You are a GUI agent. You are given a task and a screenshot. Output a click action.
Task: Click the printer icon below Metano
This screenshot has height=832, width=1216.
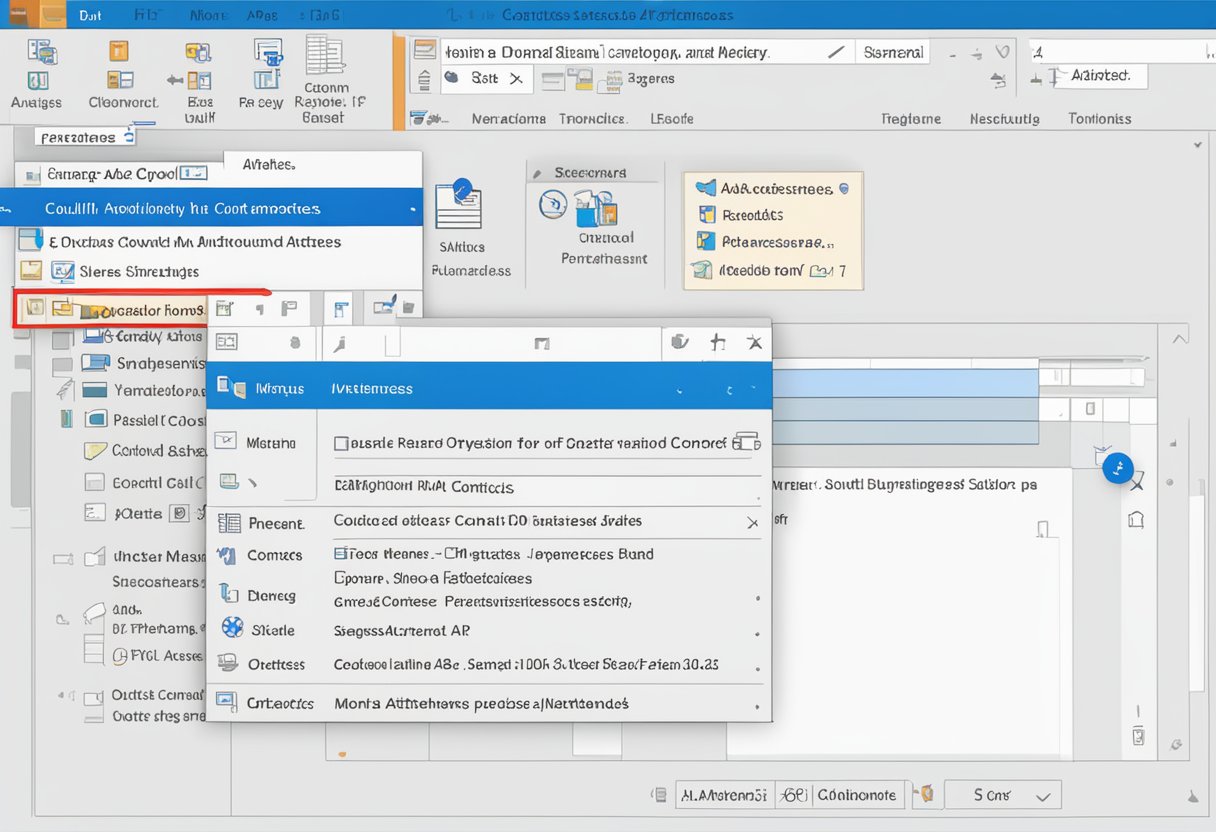[x=232, y=480]
